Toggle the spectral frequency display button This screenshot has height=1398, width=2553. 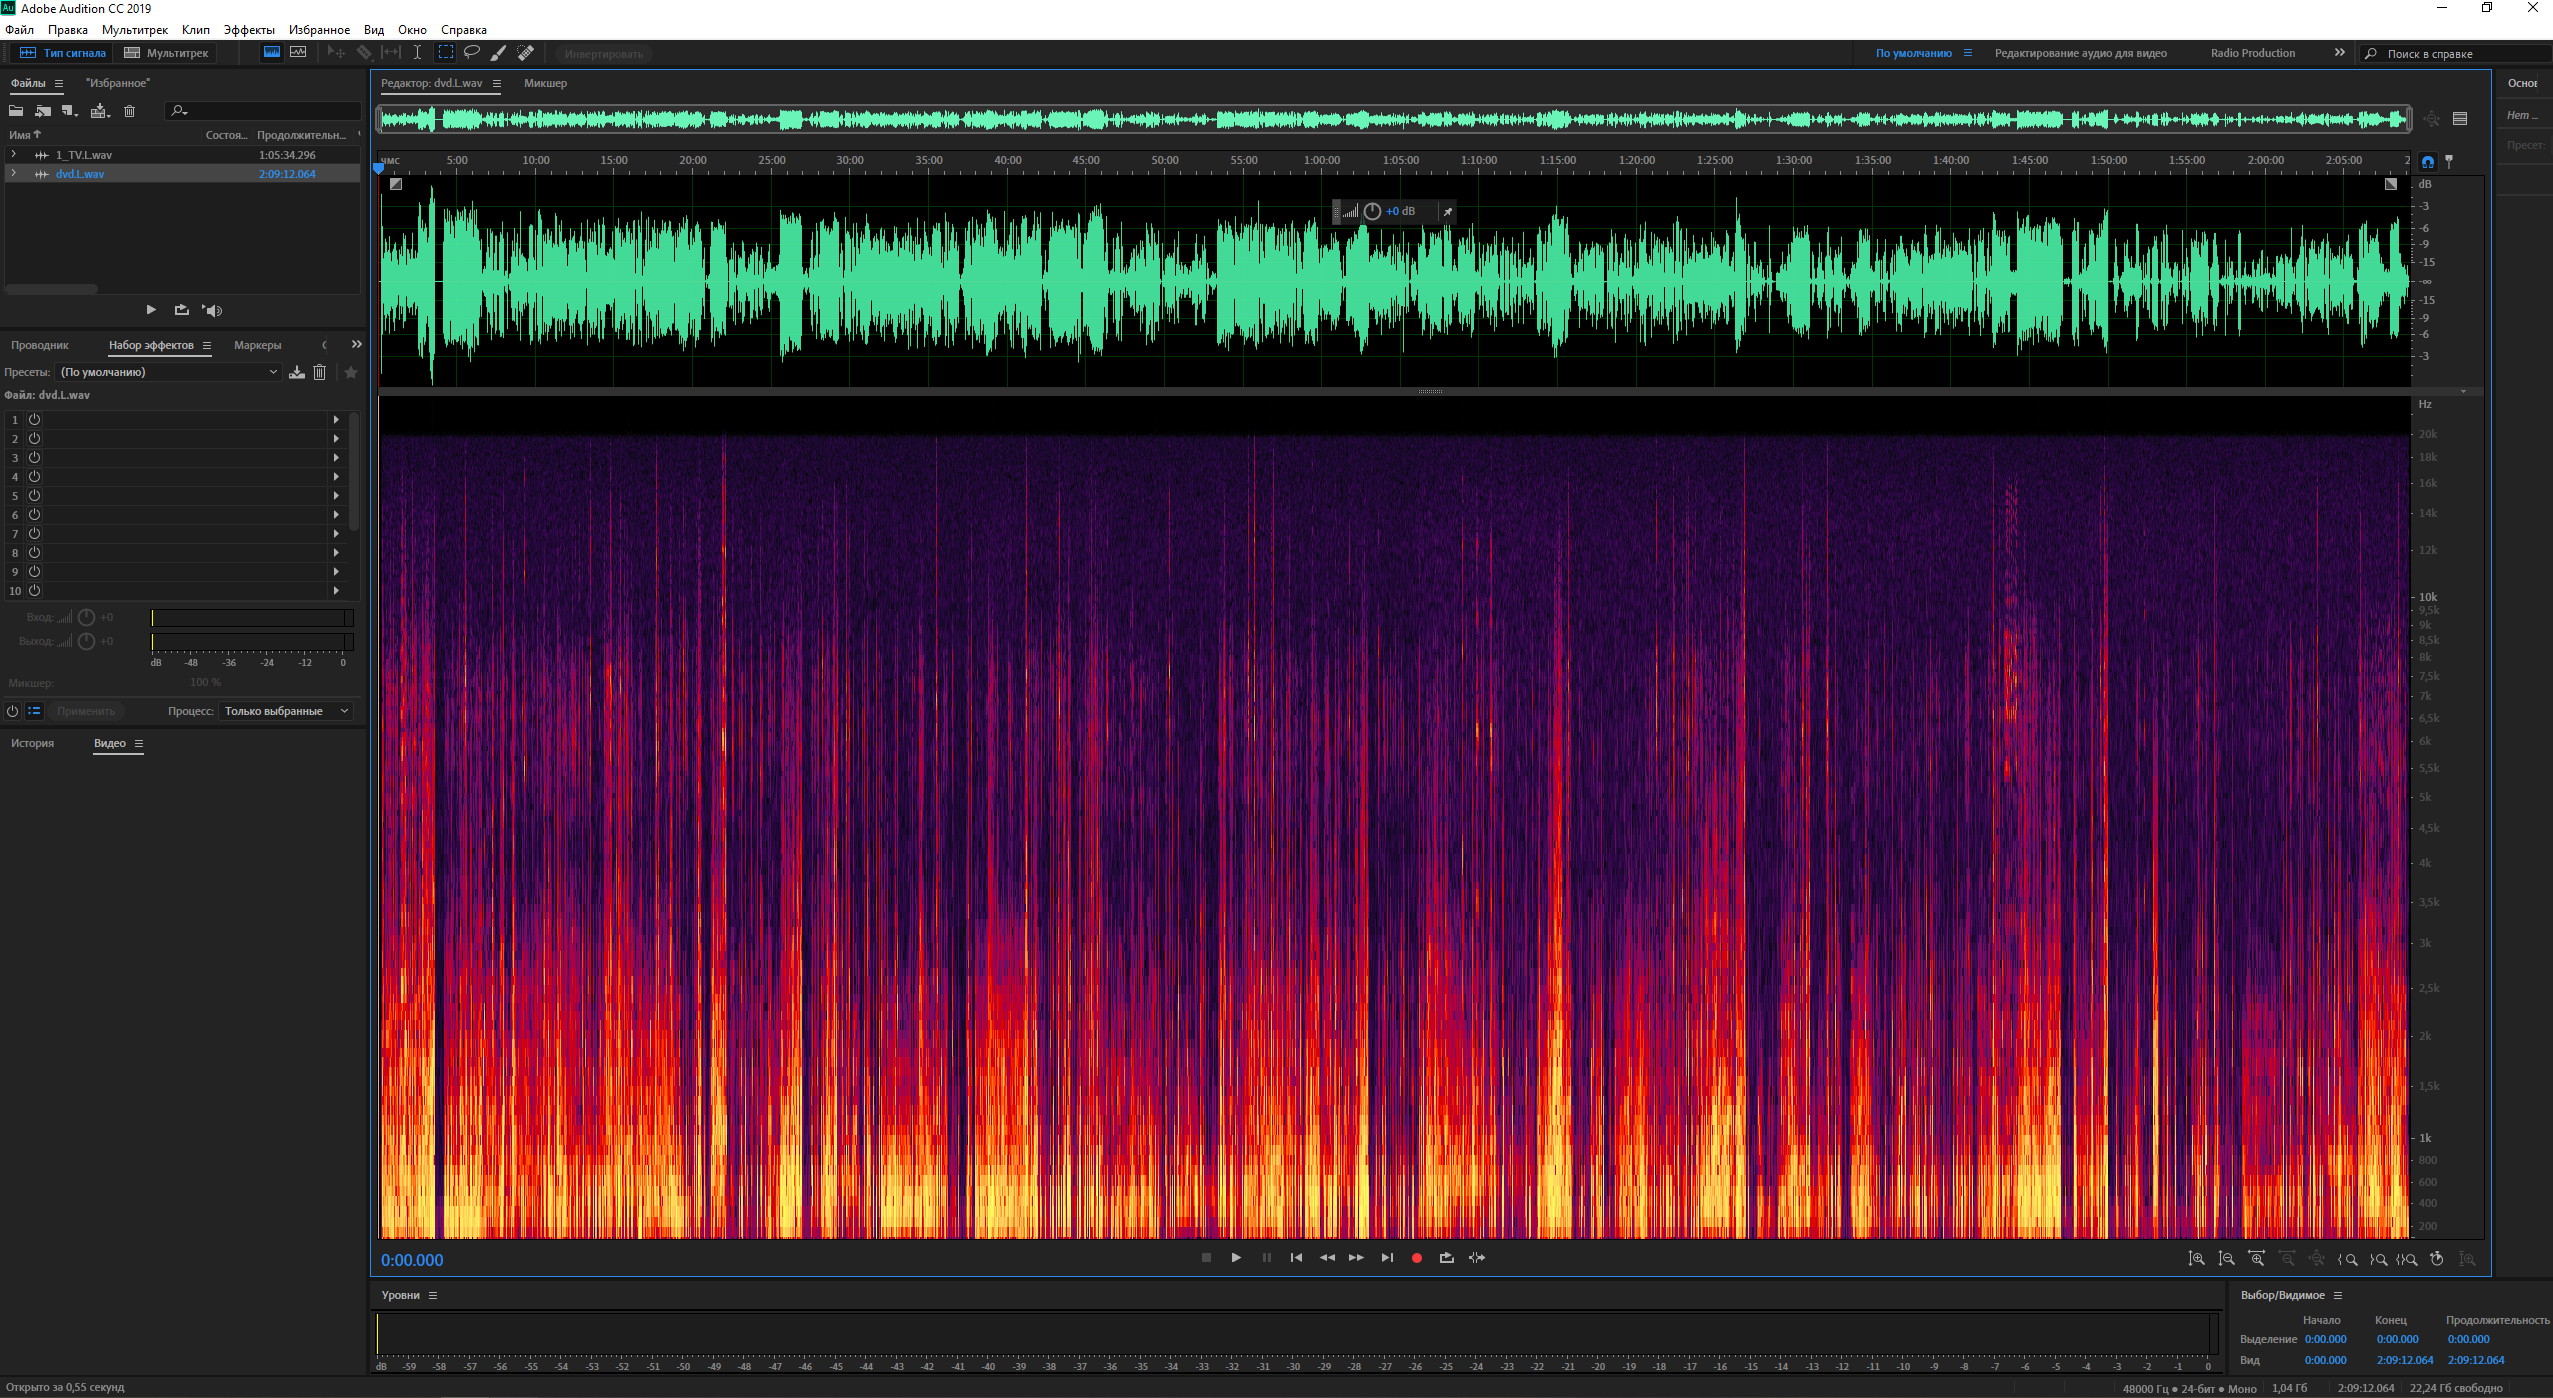point(272,53)
